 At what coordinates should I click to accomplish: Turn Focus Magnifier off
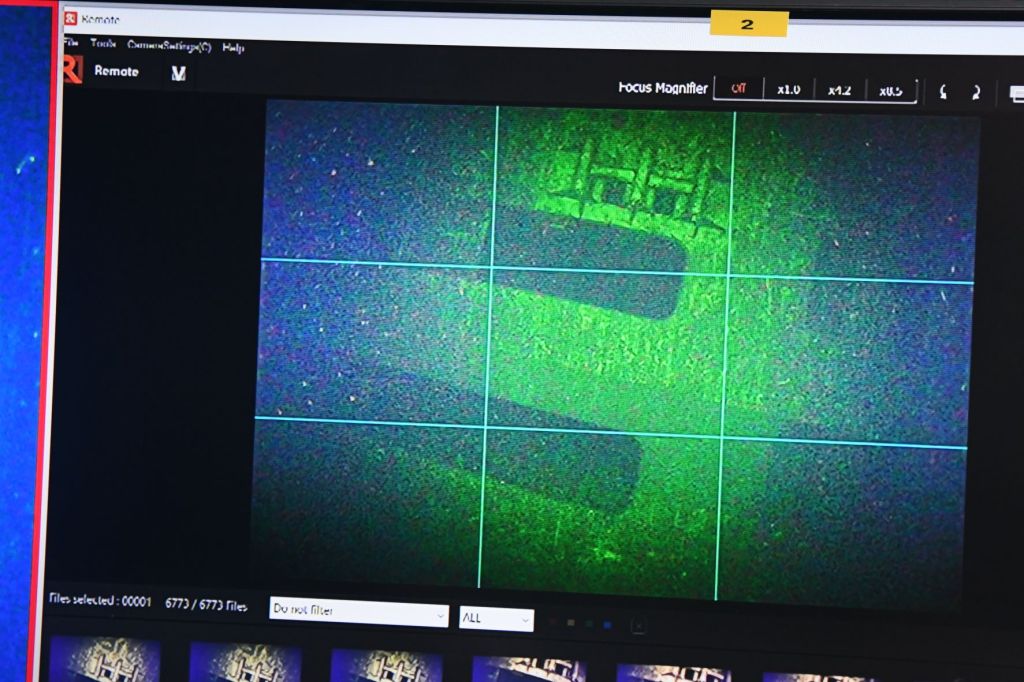[x=738, y=88]
